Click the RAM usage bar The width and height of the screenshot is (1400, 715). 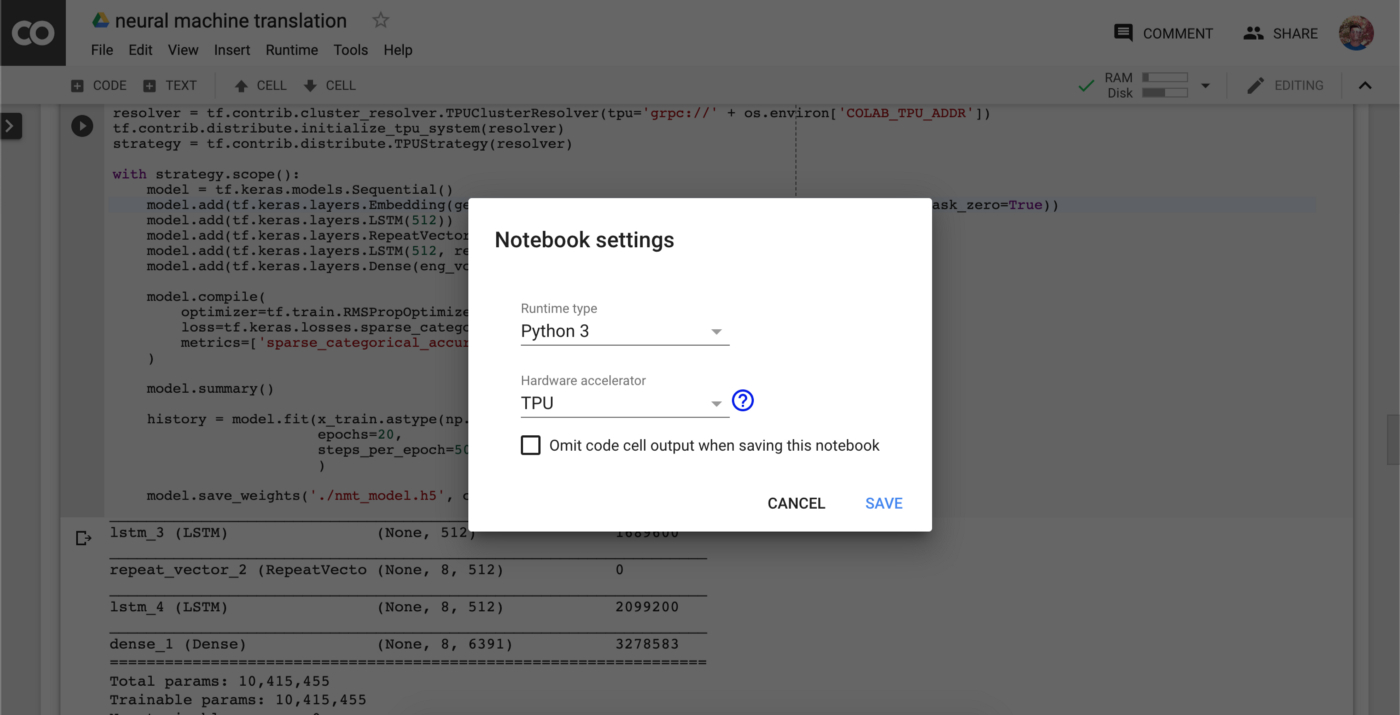(x=1165, y=77)
